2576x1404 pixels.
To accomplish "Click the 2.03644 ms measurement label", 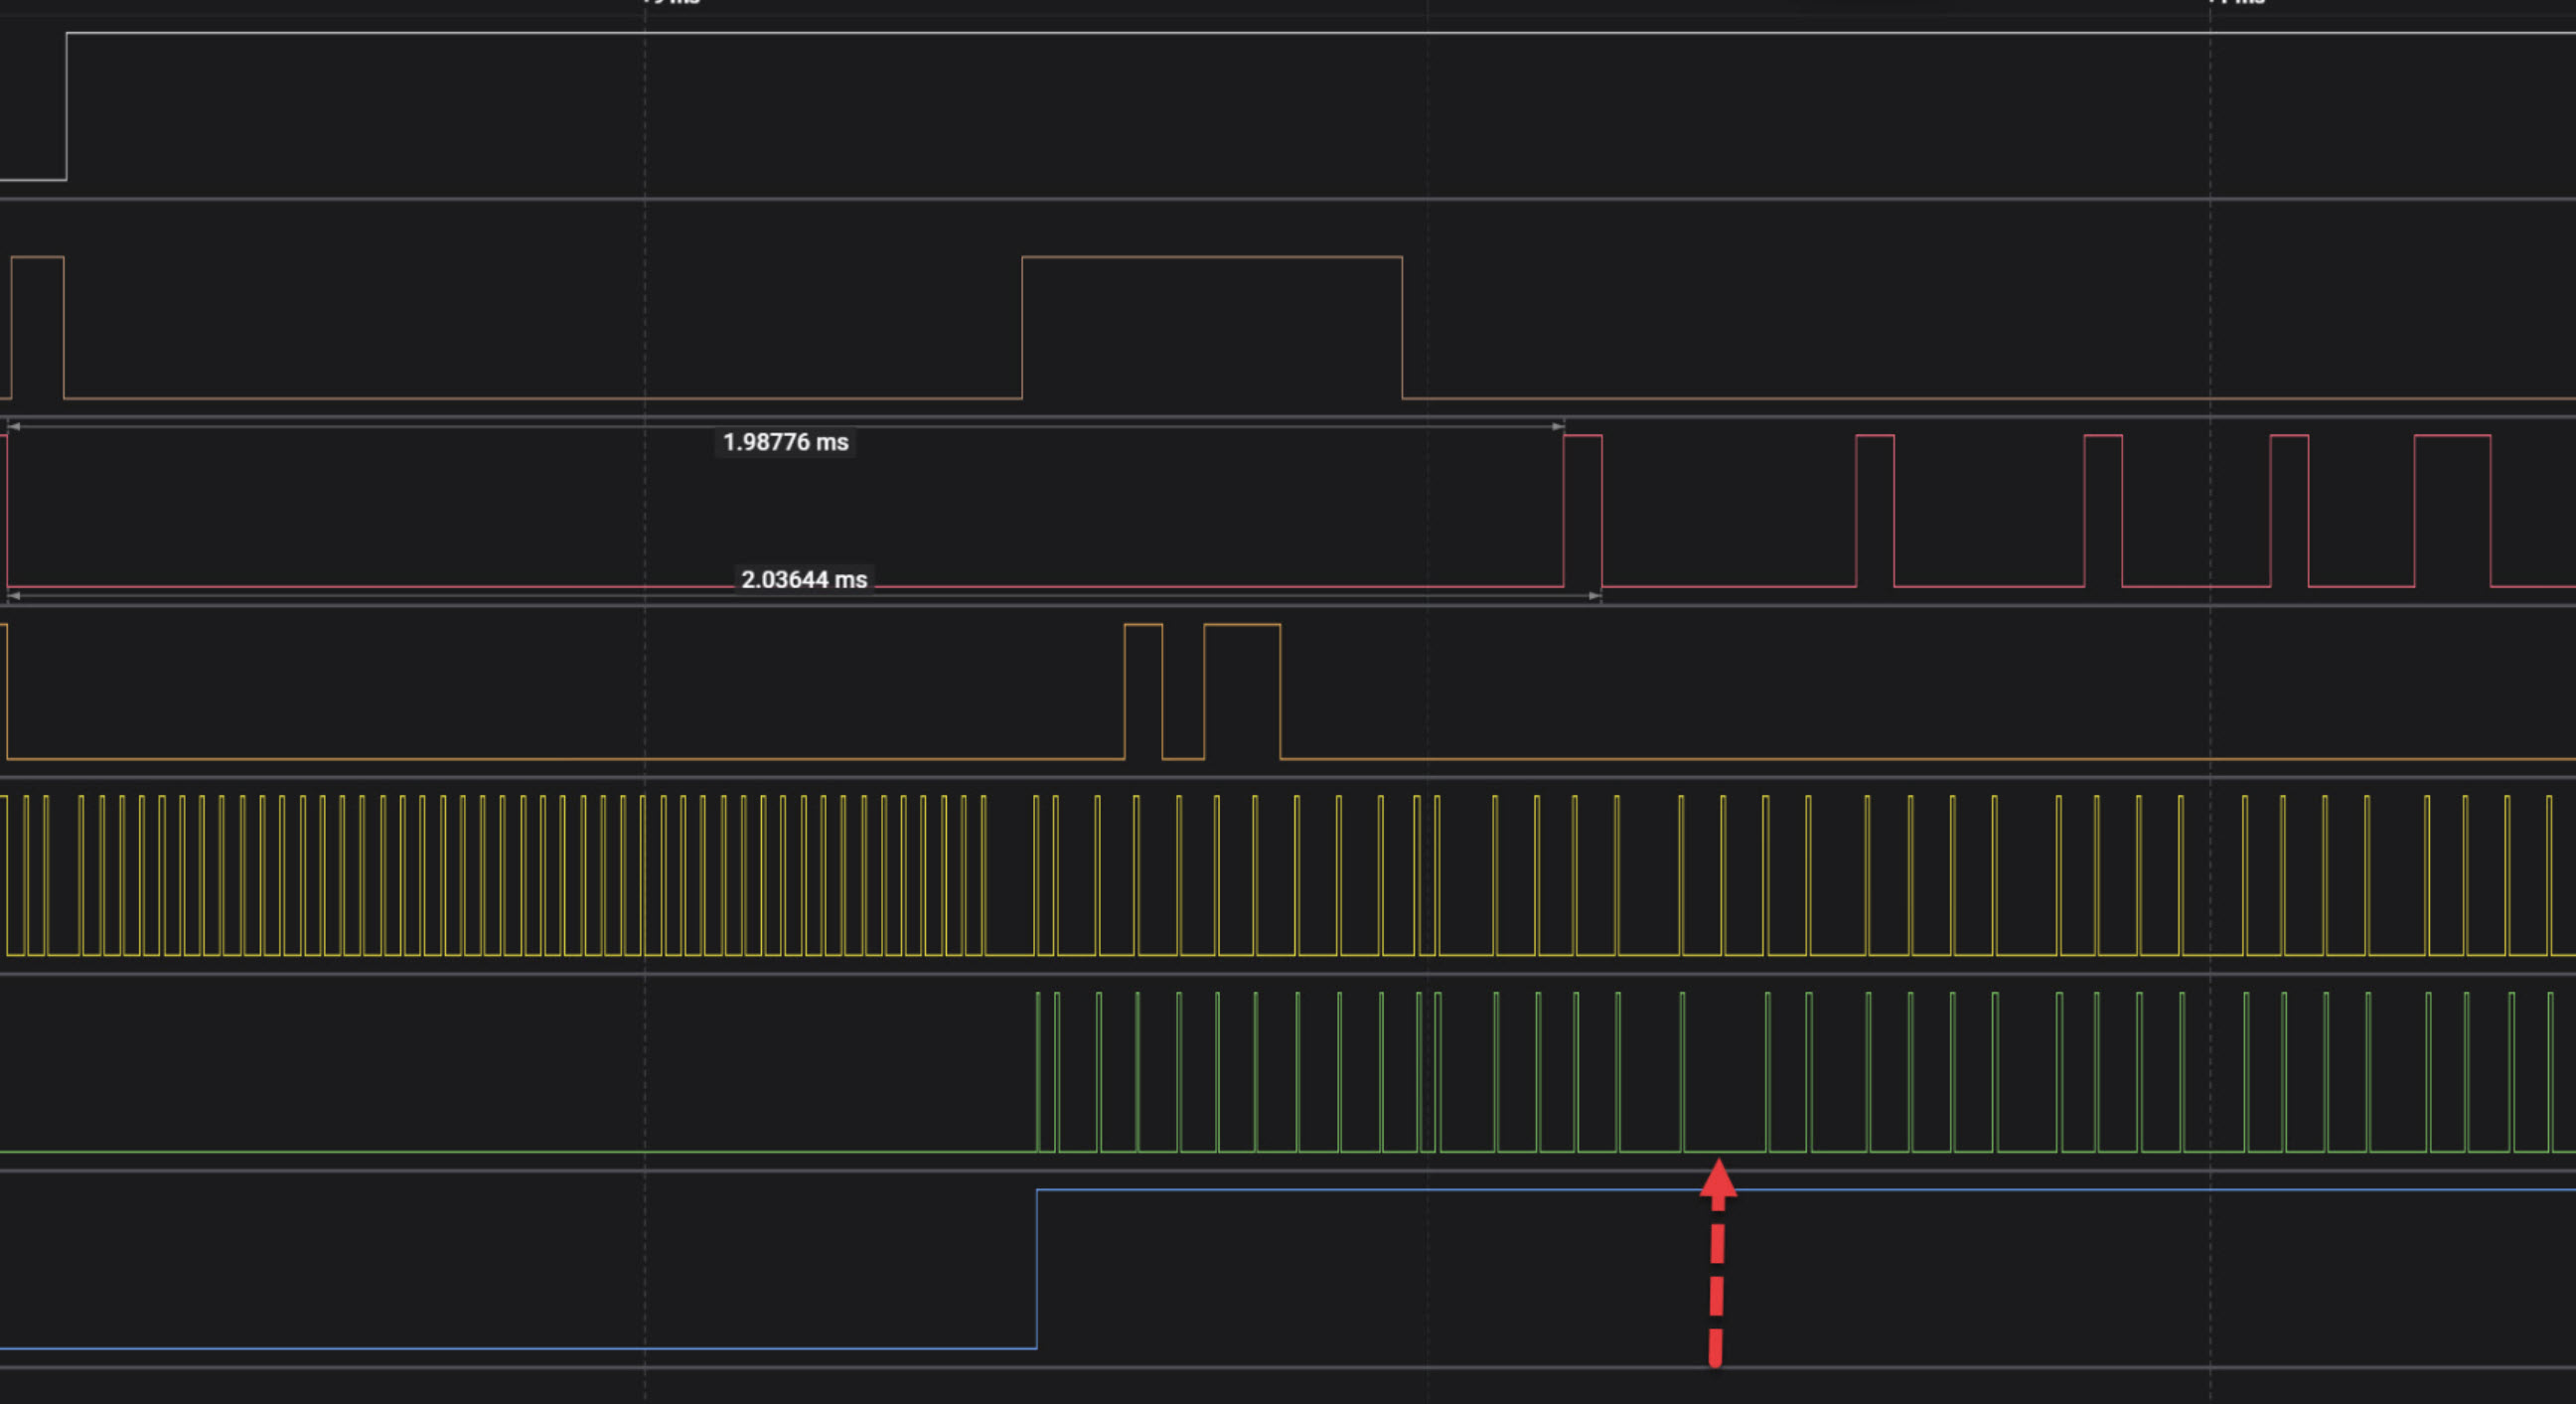I will click(x=803, y=579).
